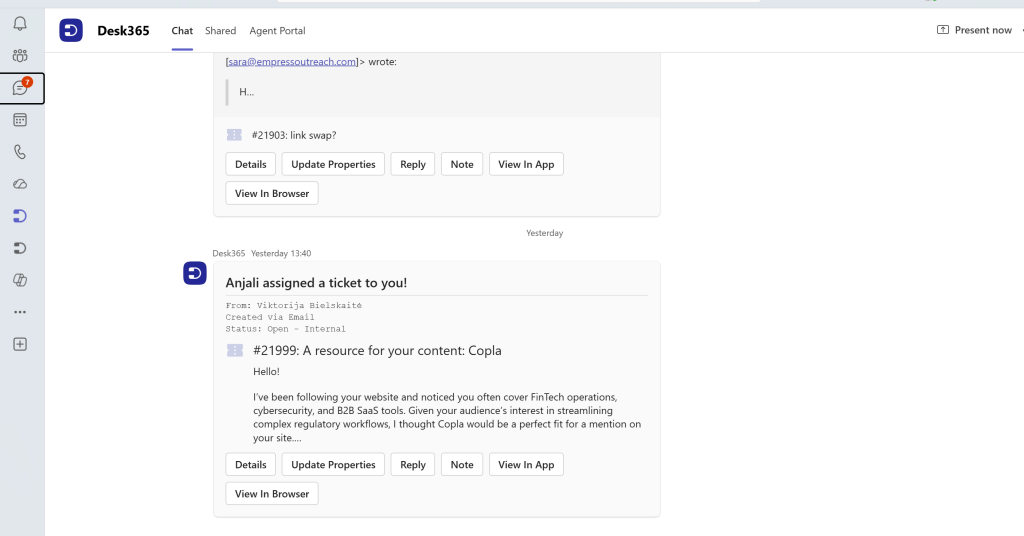Screen dimensions: 1024x536
Task: Click Note on ticket #21903 card
Action: pyautogui.click(x=462, y=164)
